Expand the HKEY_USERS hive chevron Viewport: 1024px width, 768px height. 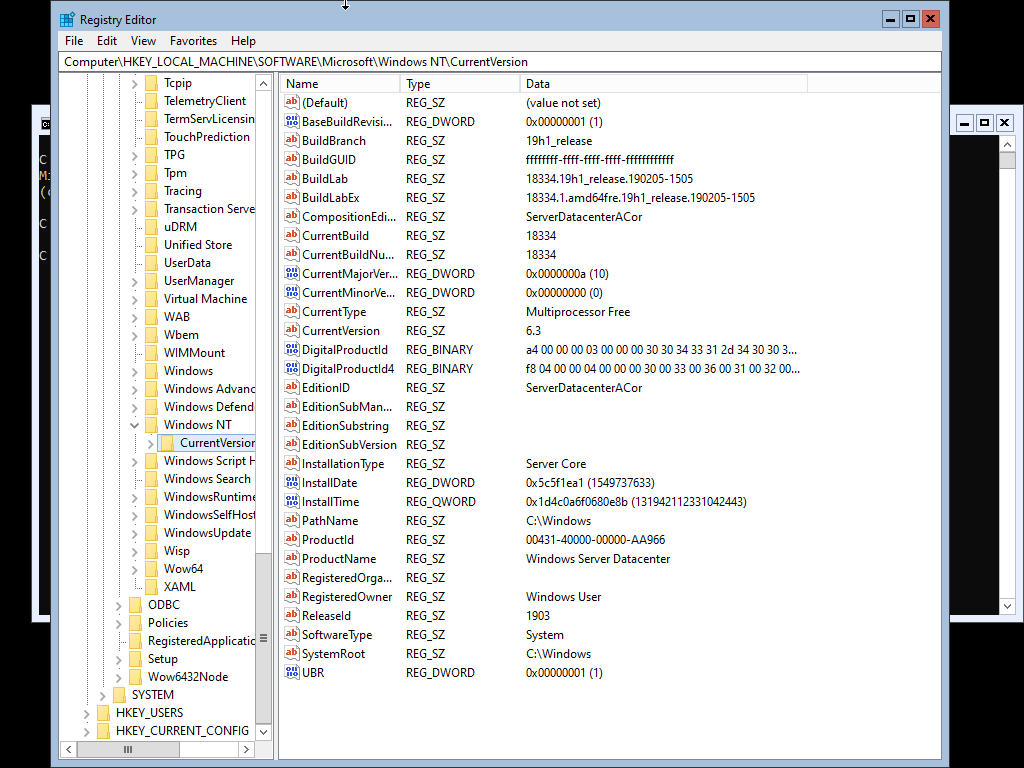[86, 713]
